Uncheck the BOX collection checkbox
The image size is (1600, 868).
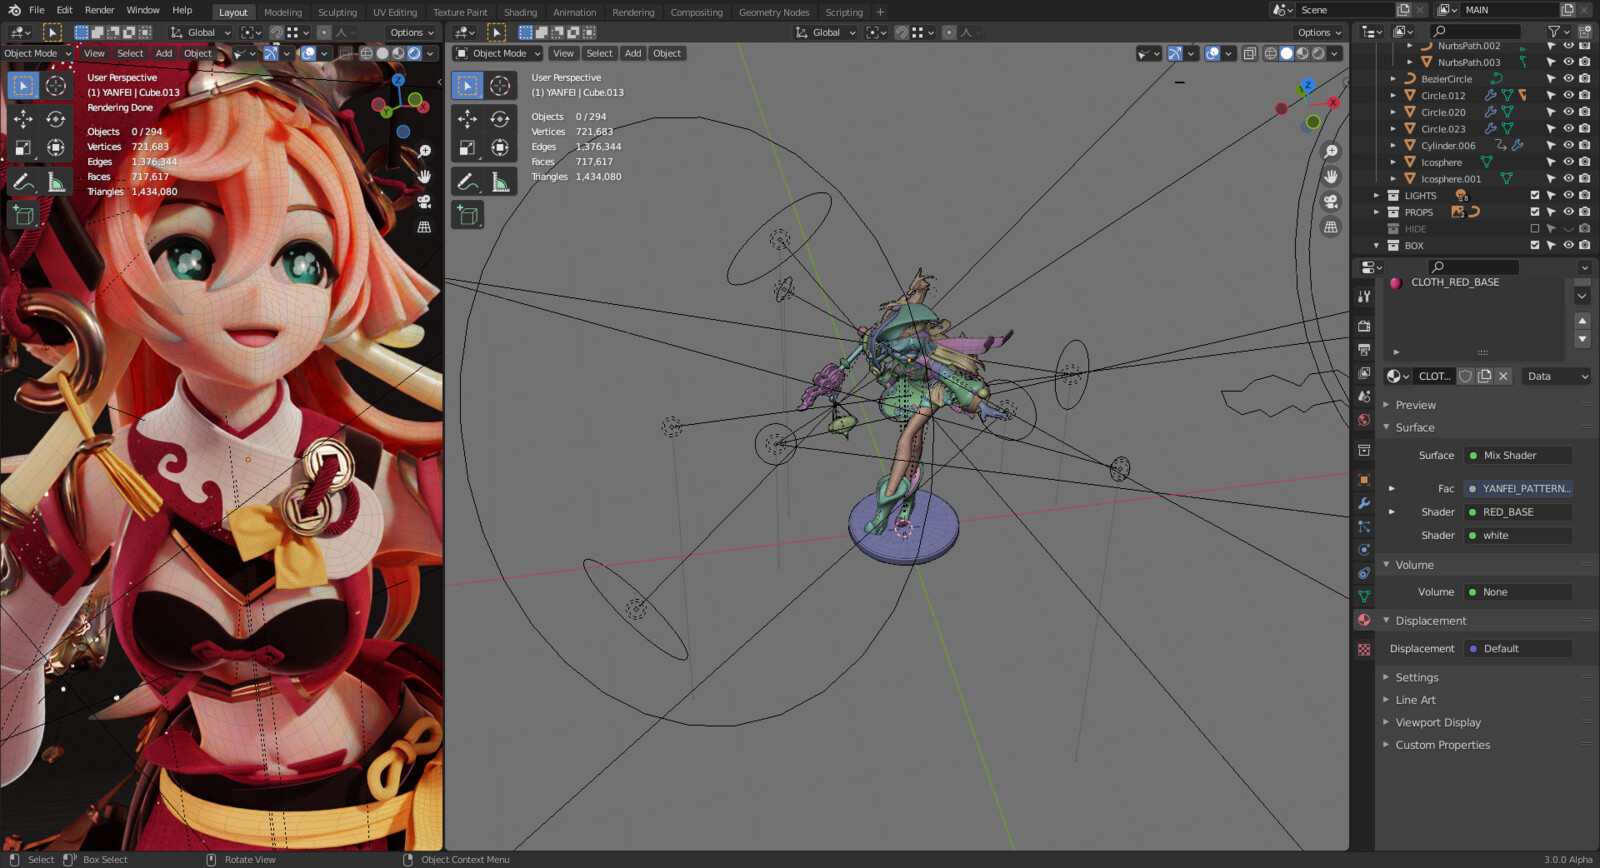1535,245
